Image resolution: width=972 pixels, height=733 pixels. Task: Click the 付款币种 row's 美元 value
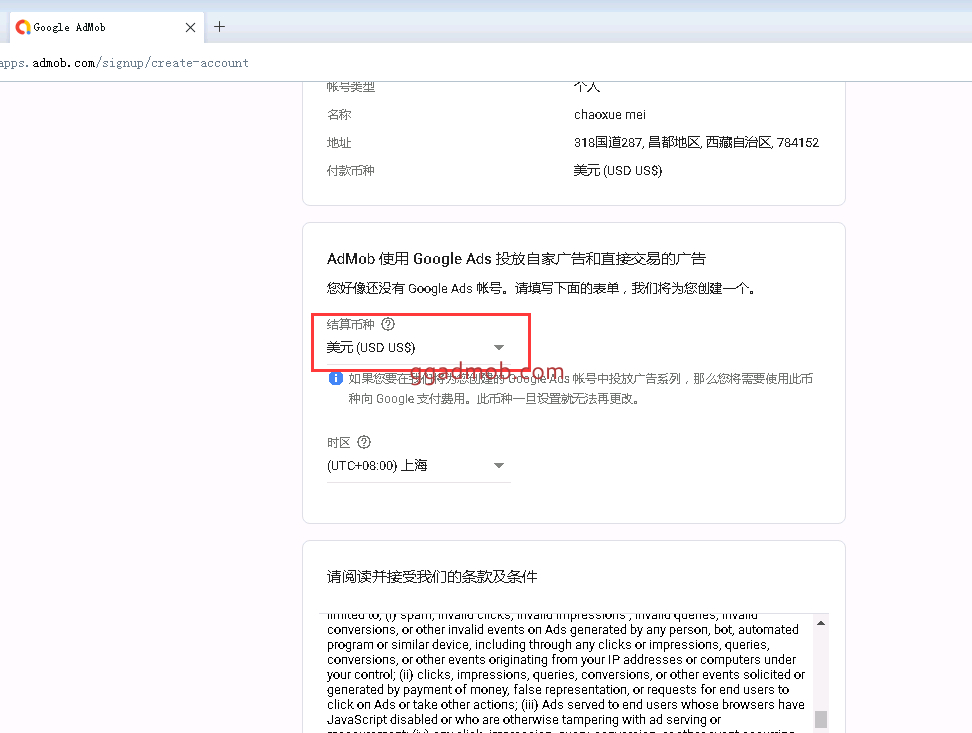coord(617,171)
